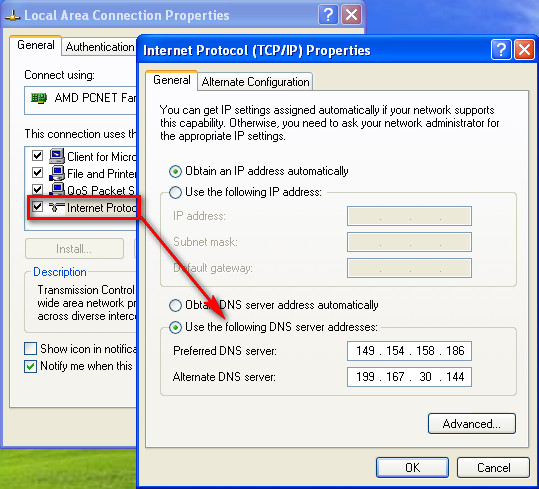Select Obtain an IP address automatically

click(175, 171)
